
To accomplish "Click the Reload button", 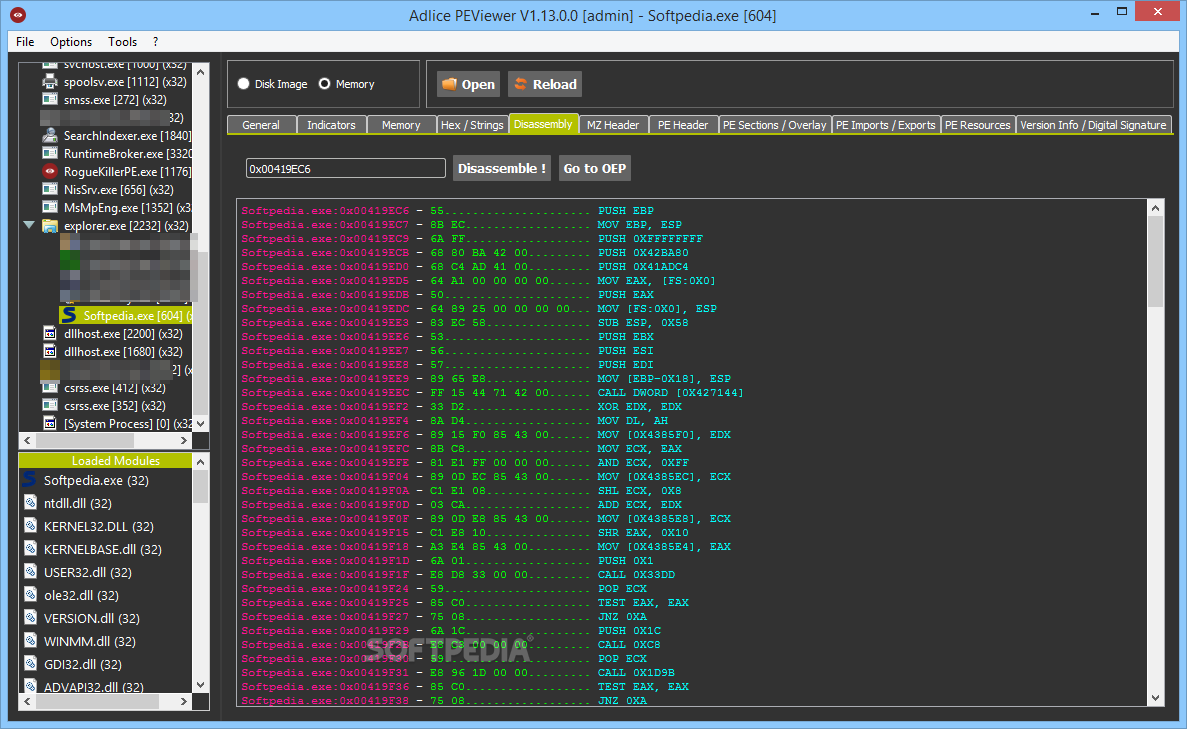I will pyautogui.click(x=545, y=84).
